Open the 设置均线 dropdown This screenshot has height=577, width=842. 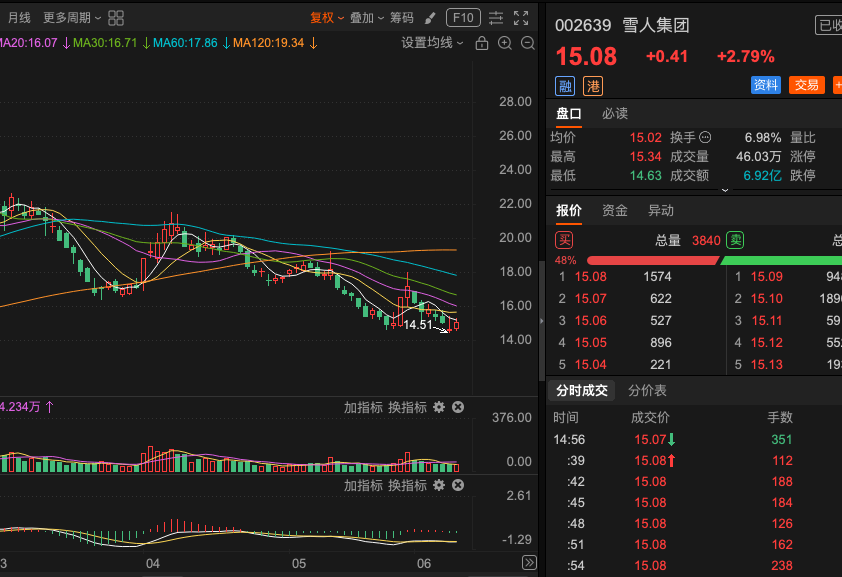(x=432, y=43)
